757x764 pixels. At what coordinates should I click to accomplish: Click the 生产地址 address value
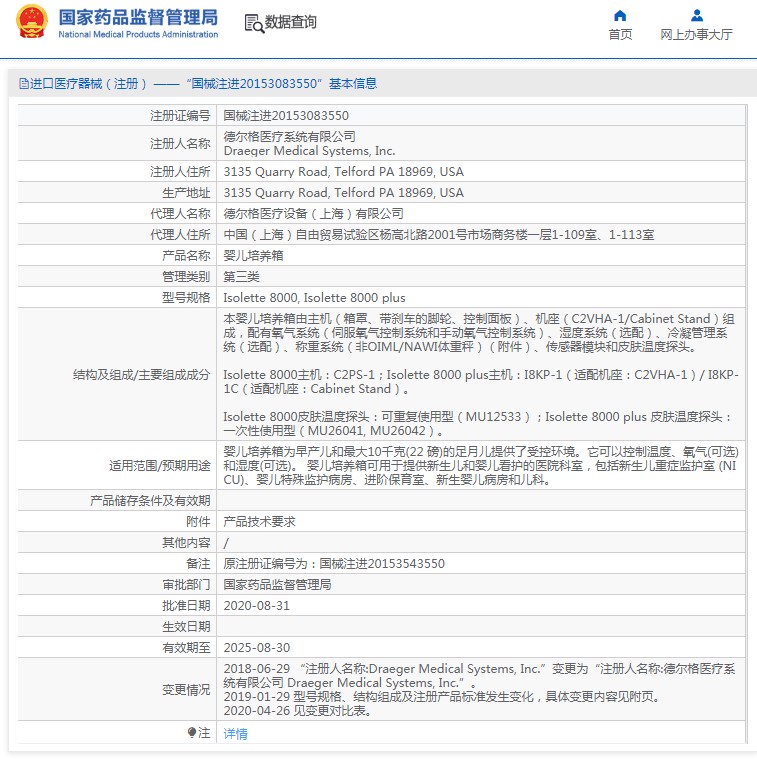click(343, 192)
